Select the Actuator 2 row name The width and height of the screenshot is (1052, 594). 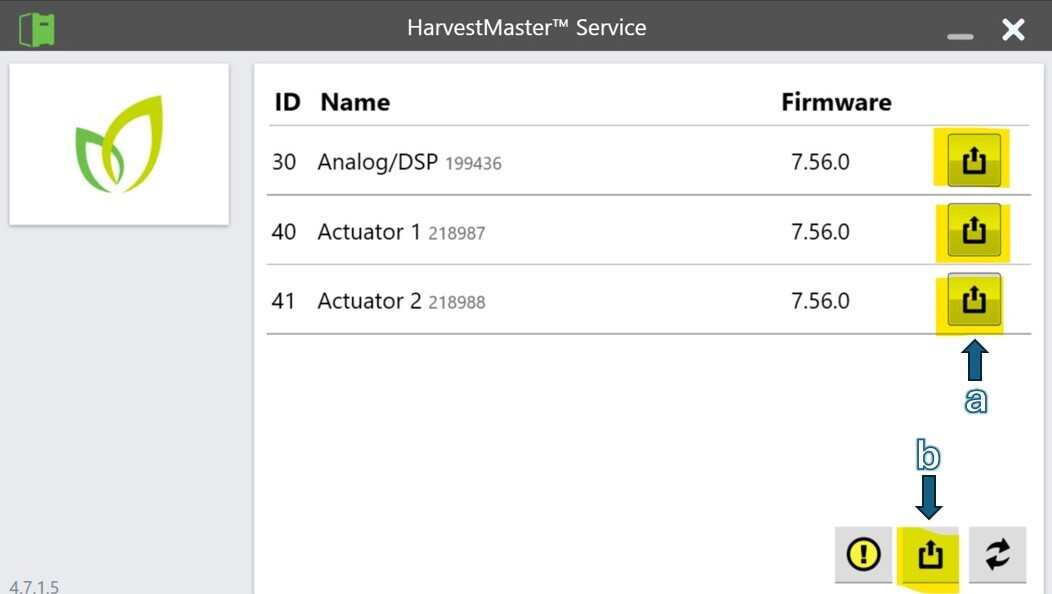[x=369, y=301]
